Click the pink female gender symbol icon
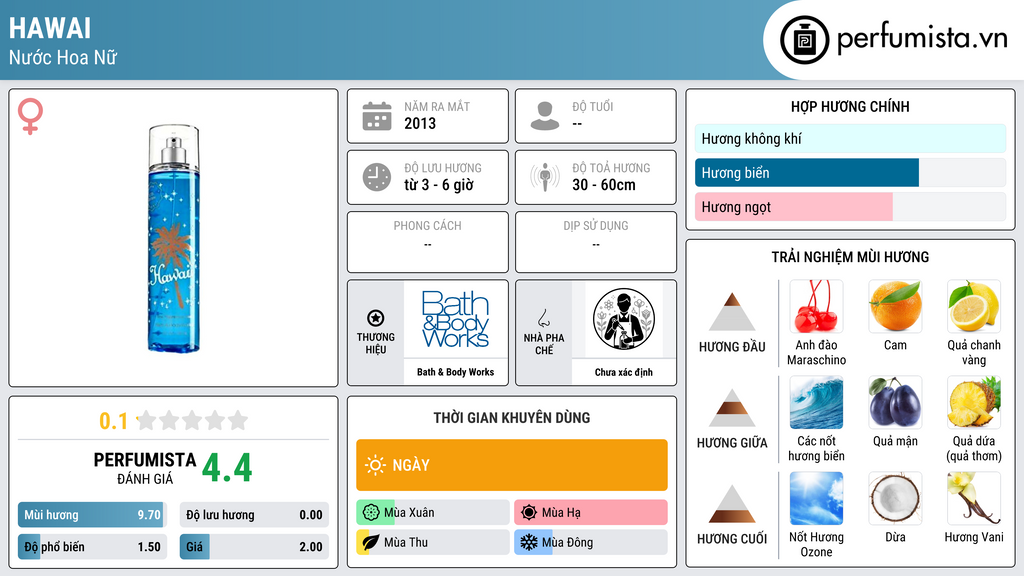 pyautogui.click(x=30, y=116)
